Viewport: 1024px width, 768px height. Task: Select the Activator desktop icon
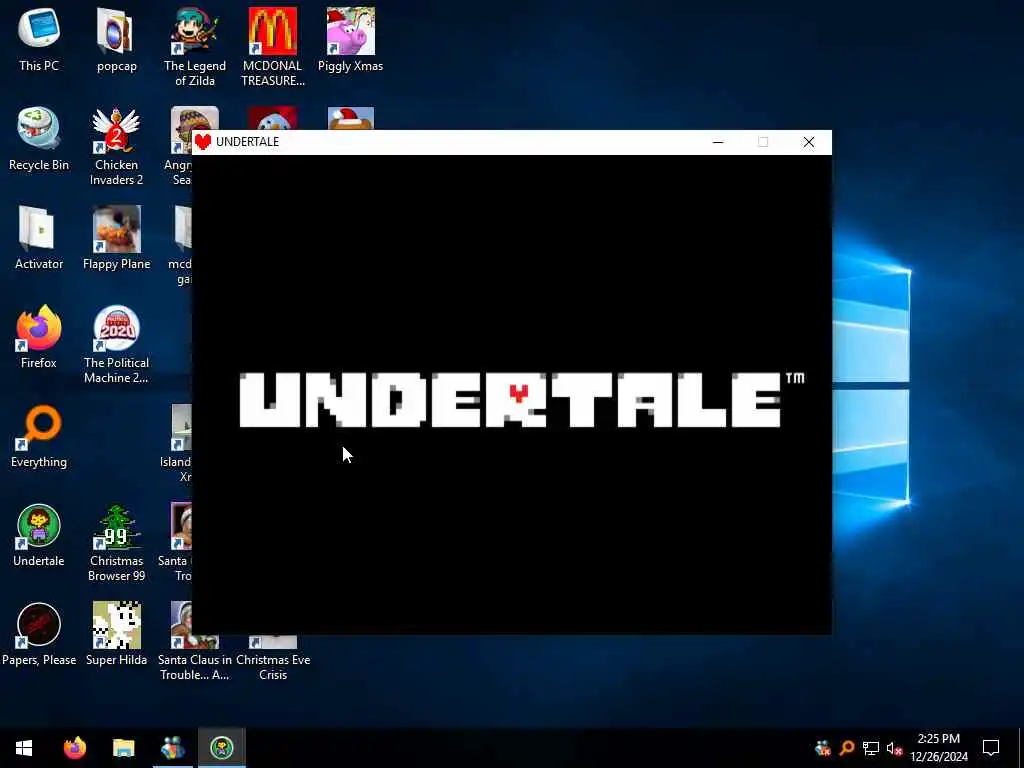pos(39,238)
